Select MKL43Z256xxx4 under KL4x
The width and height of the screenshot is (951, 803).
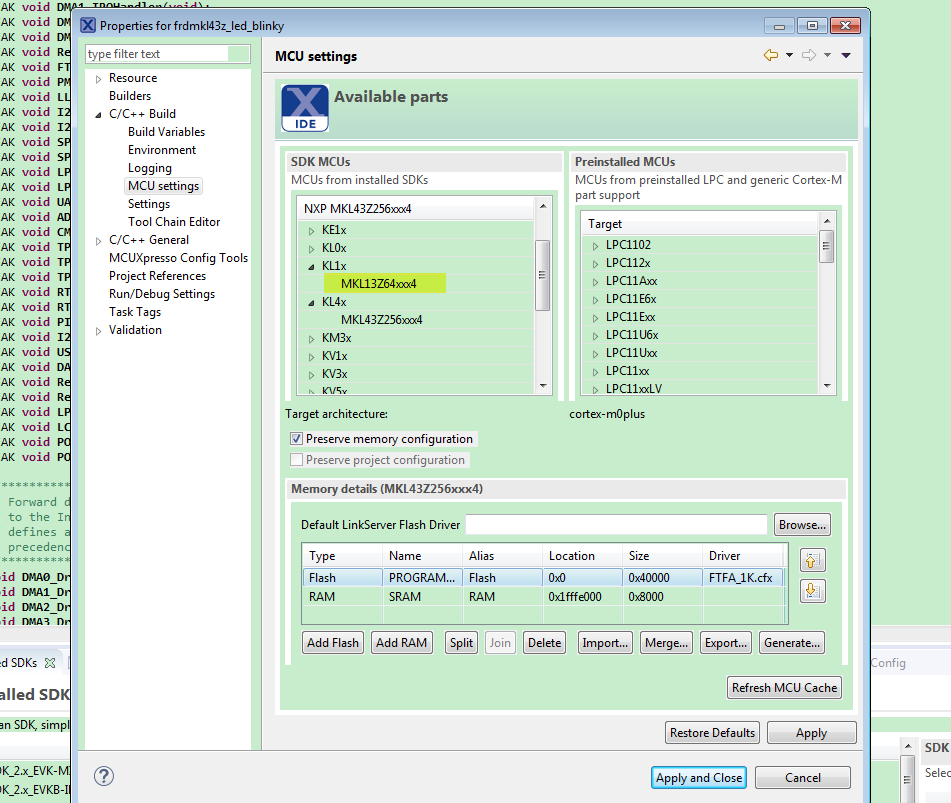click(x=381, y=320)
